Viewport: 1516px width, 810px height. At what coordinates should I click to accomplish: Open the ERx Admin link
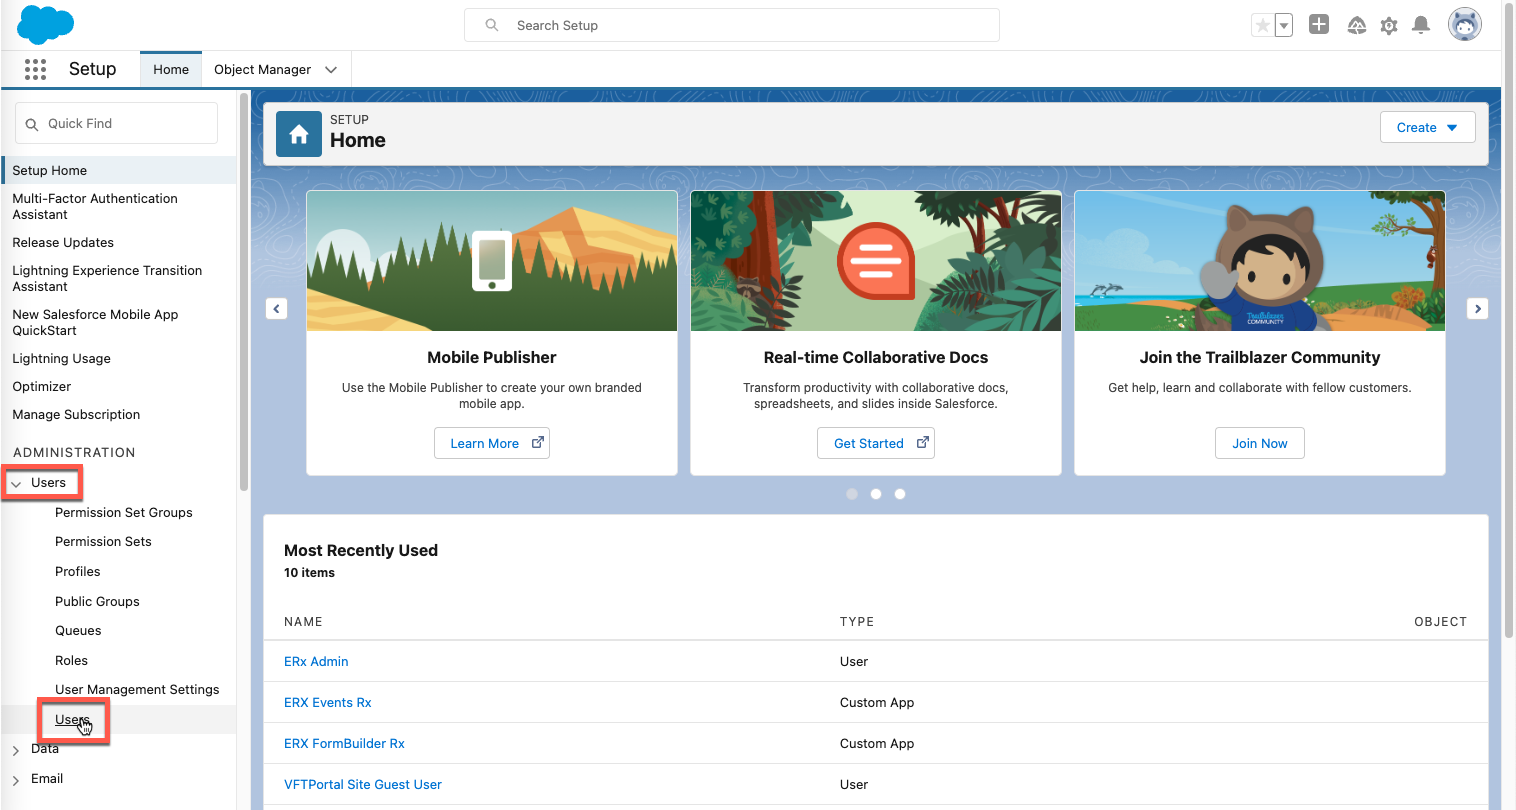[x=316, y=661]
